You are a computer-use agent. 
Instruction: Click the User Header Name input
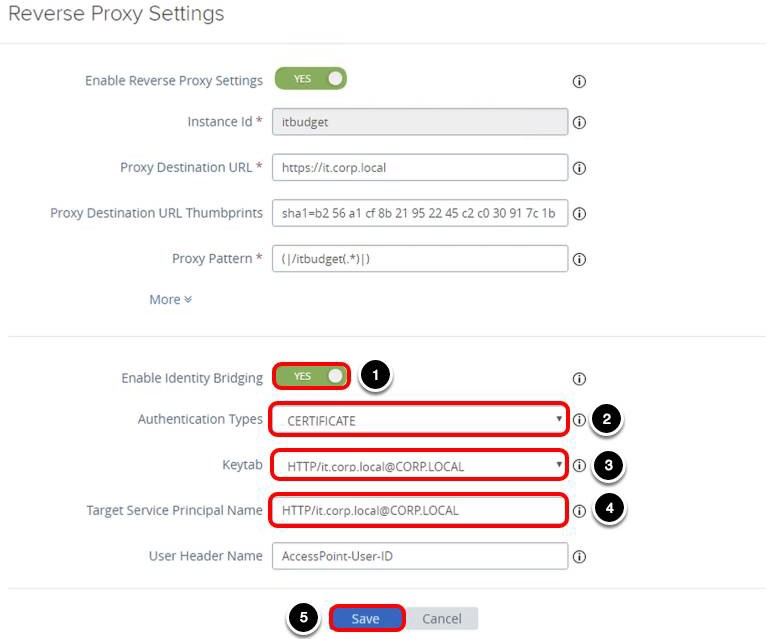(x=419, y=556)
